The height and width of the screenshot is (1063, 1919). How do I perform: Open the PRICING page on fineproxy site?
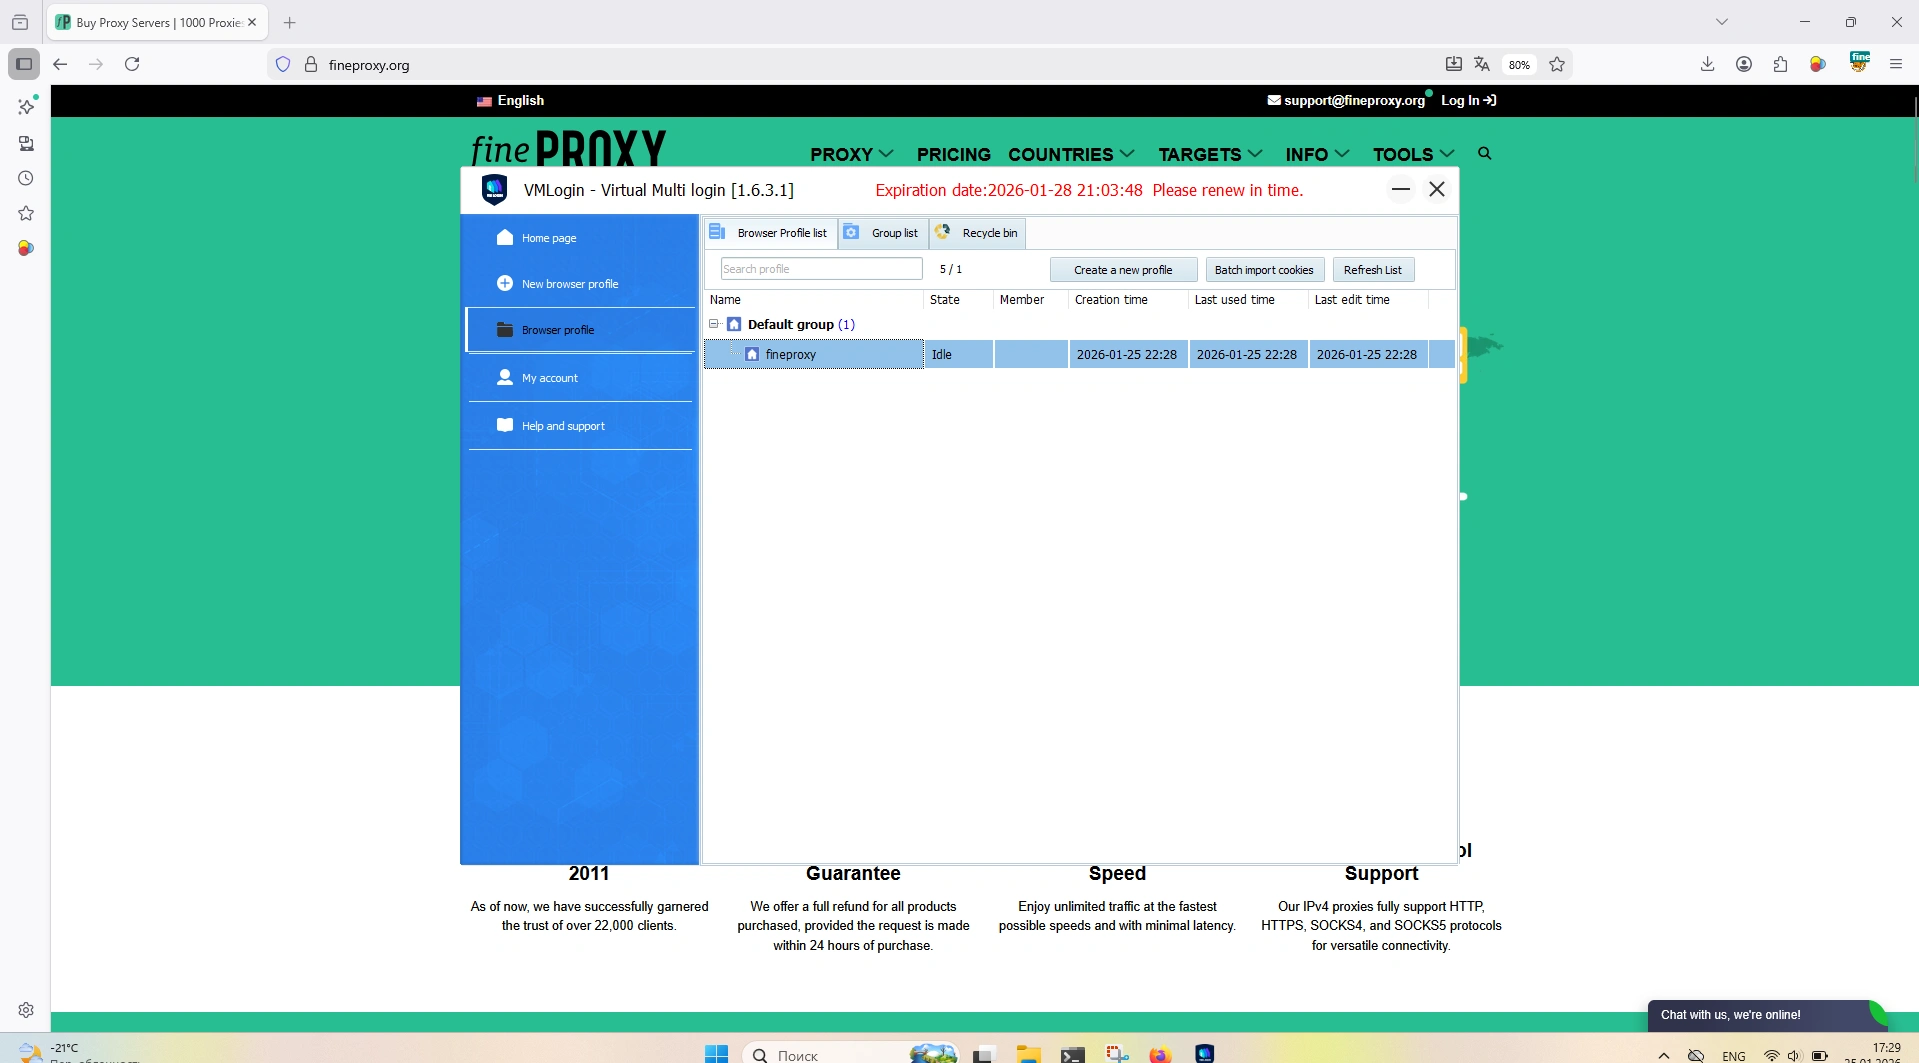[954, 154]
